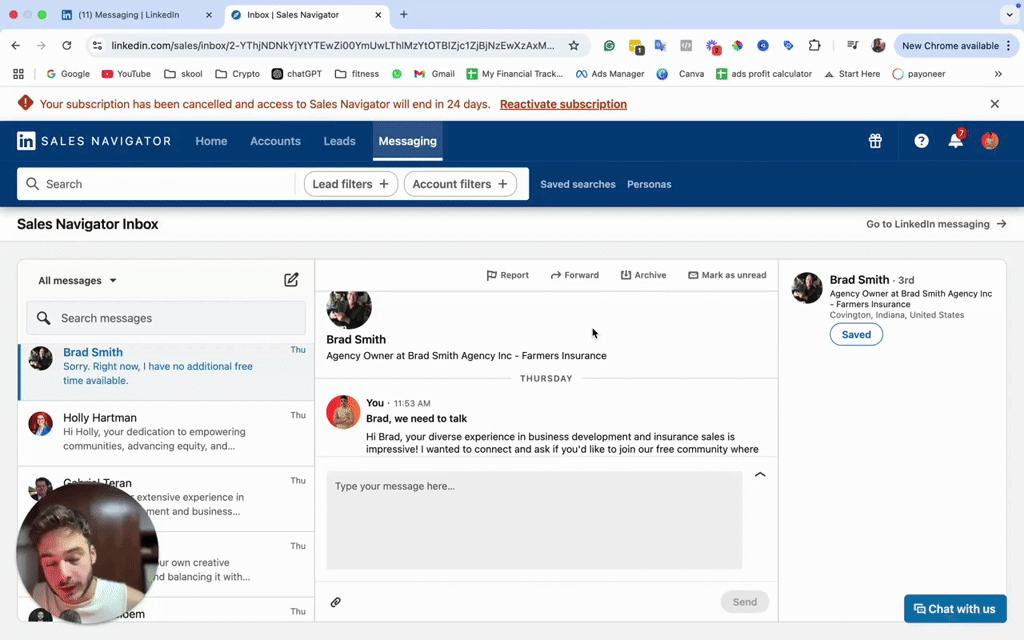
Task: Open the compose new message pencil icon
Action: point(291,280)
